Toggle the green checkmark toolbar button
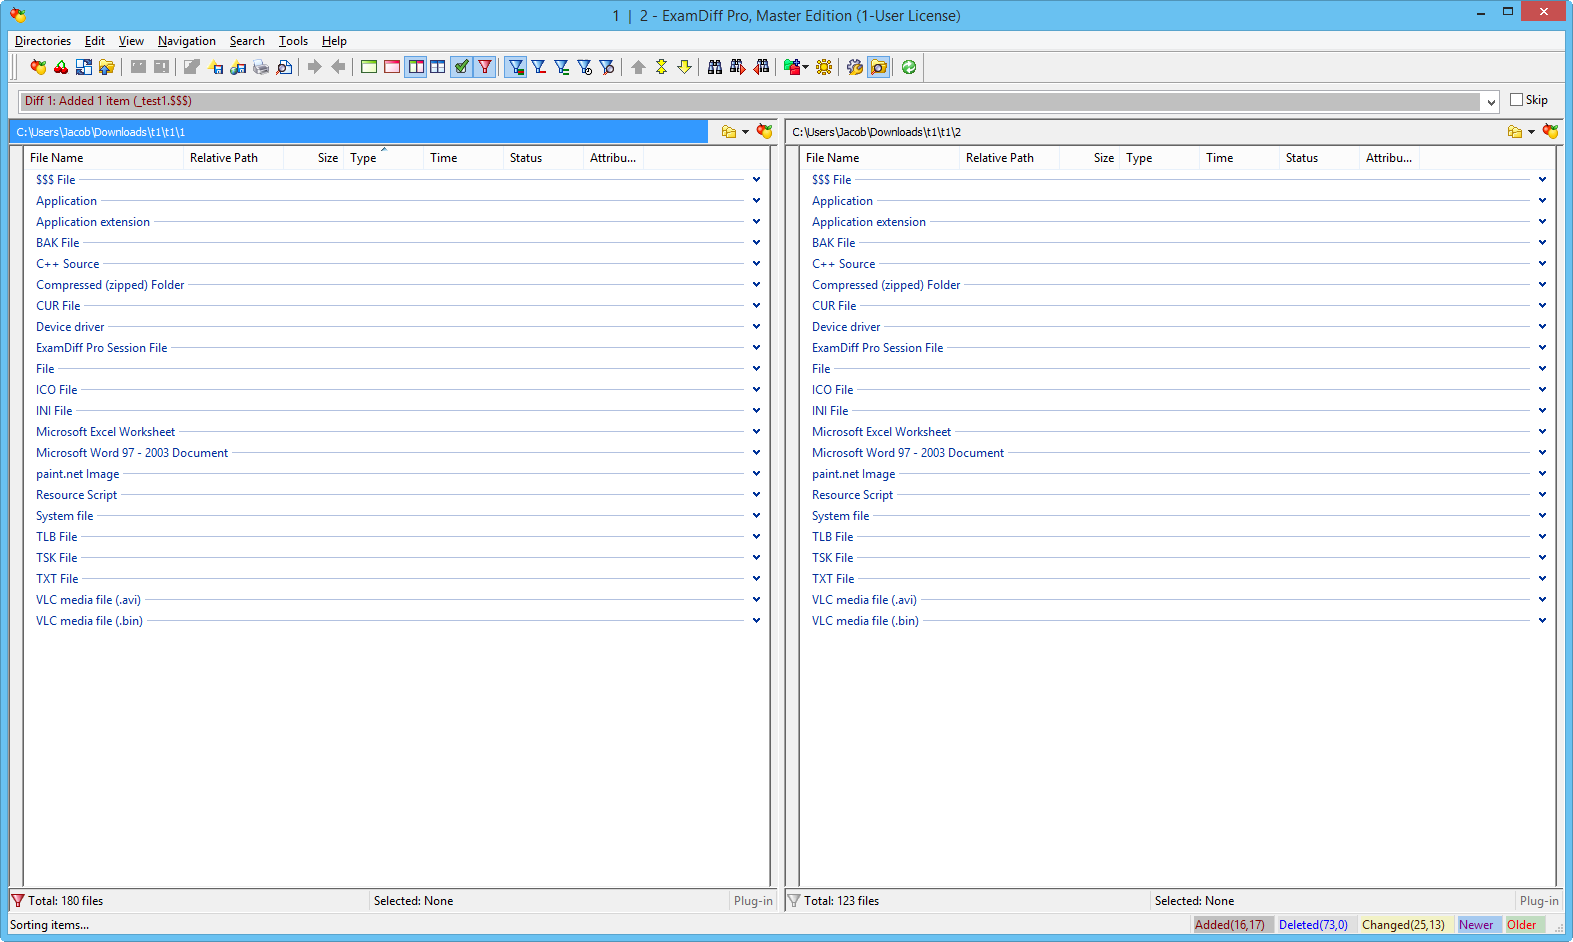This screenshot has width=1573, height=942. (461, 67)
